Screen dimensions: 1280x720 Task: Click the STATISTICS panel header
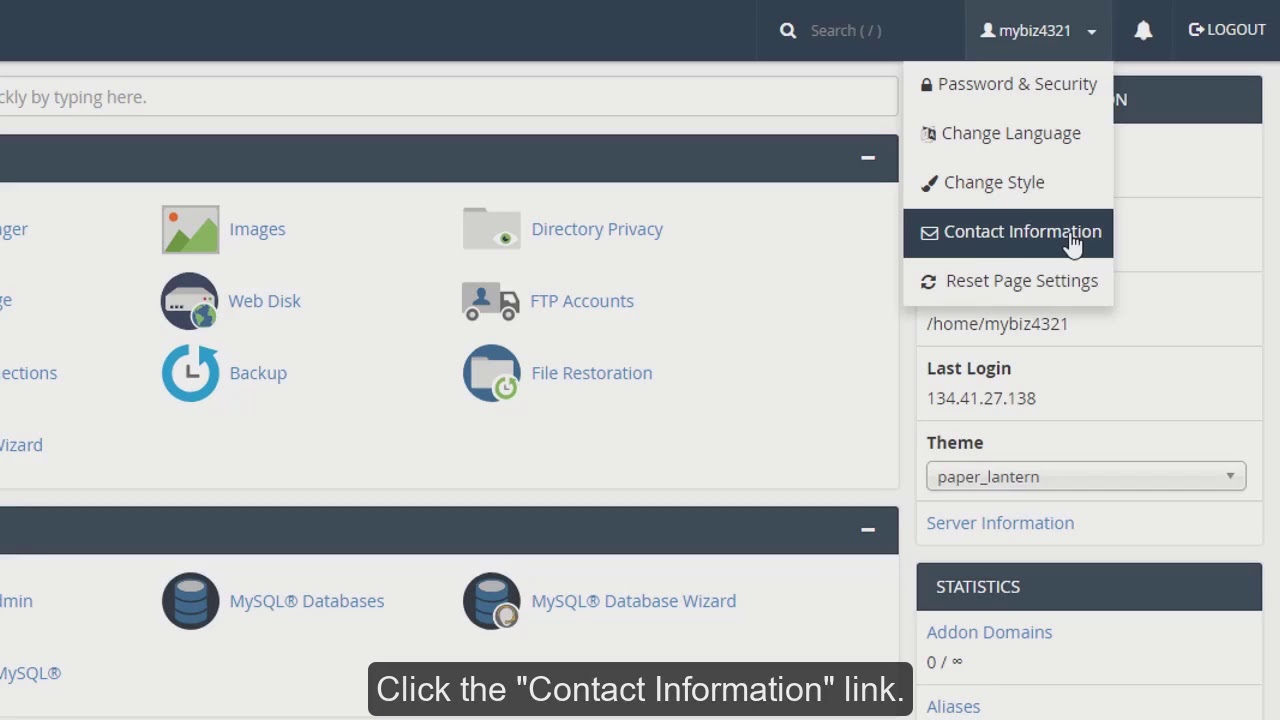click(1089, 587)
